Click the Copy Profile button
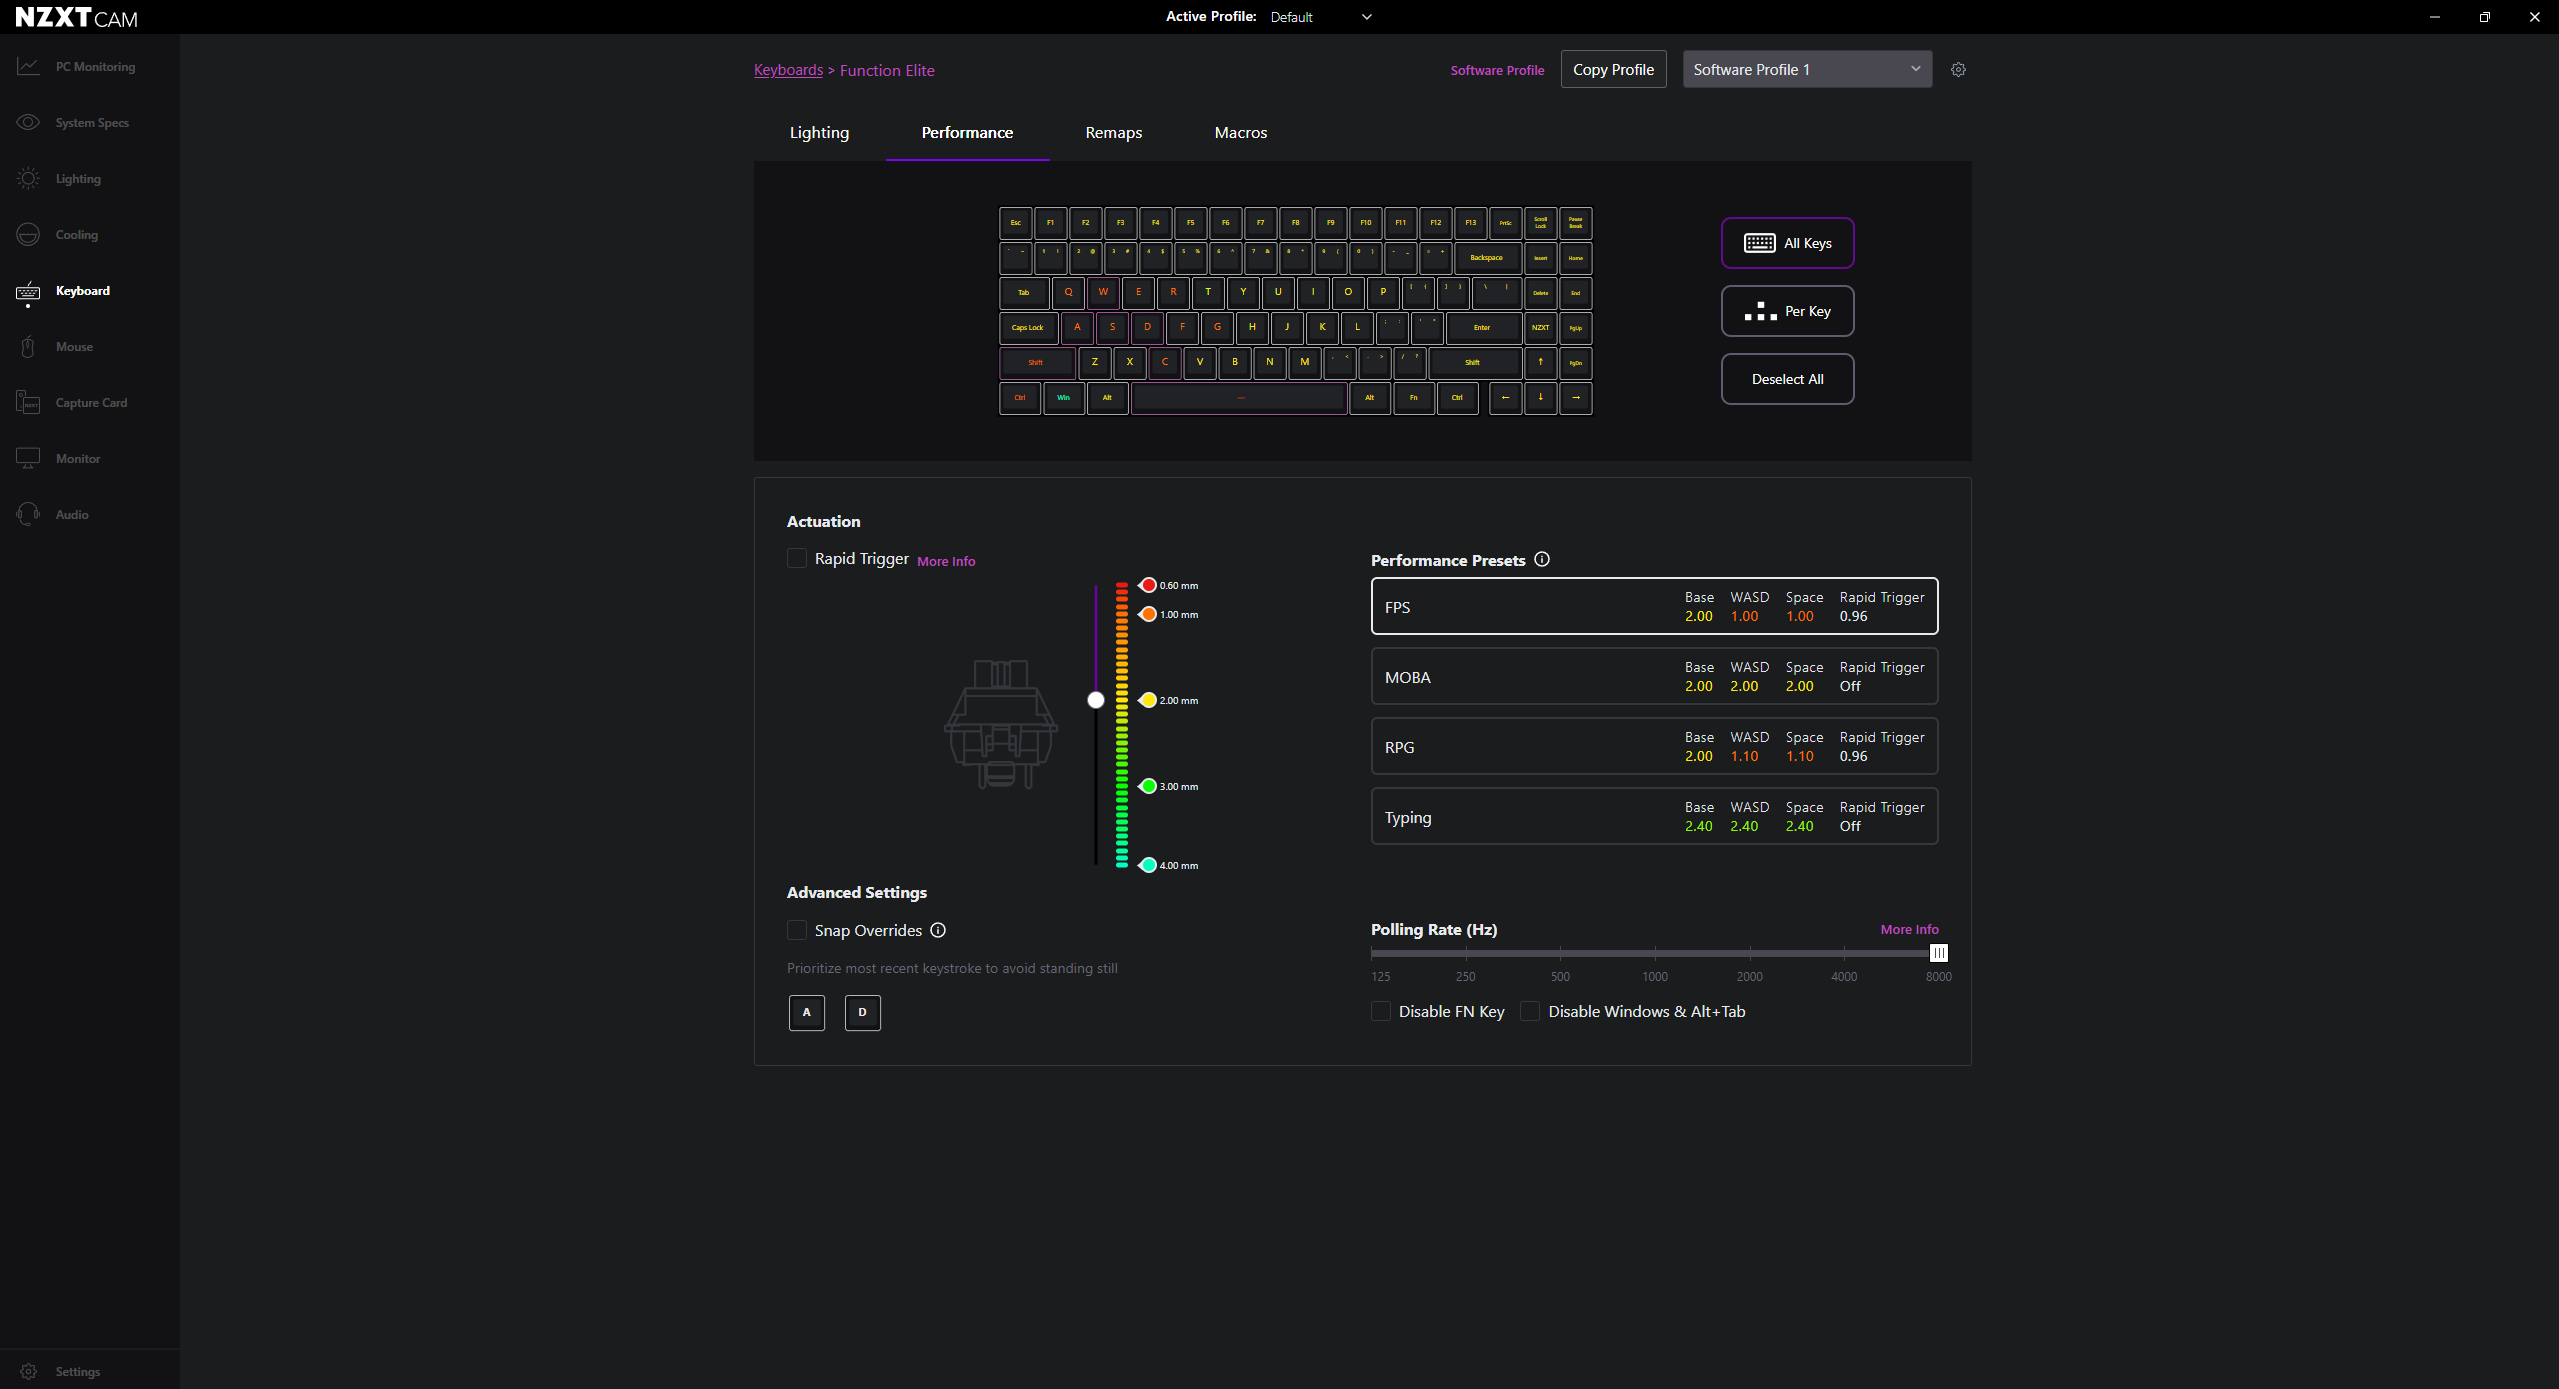The width and height of the screenshot is (2559, 1389). (x=1613, y=70)
